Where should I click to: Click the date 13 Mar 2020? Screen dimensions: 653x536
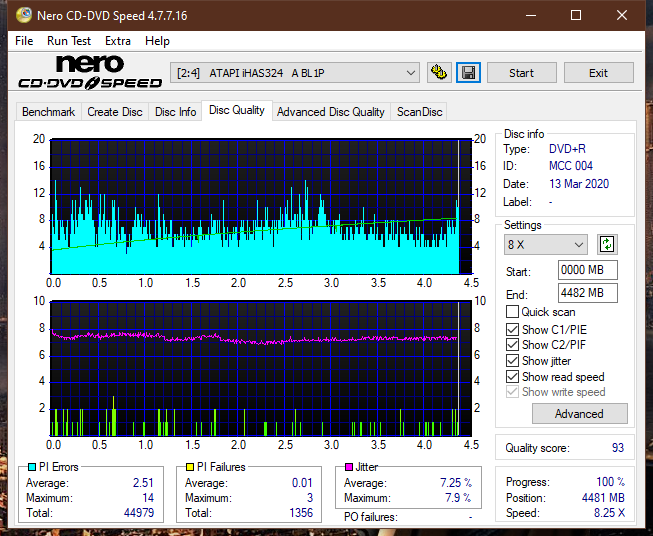[x=579, y=184]
